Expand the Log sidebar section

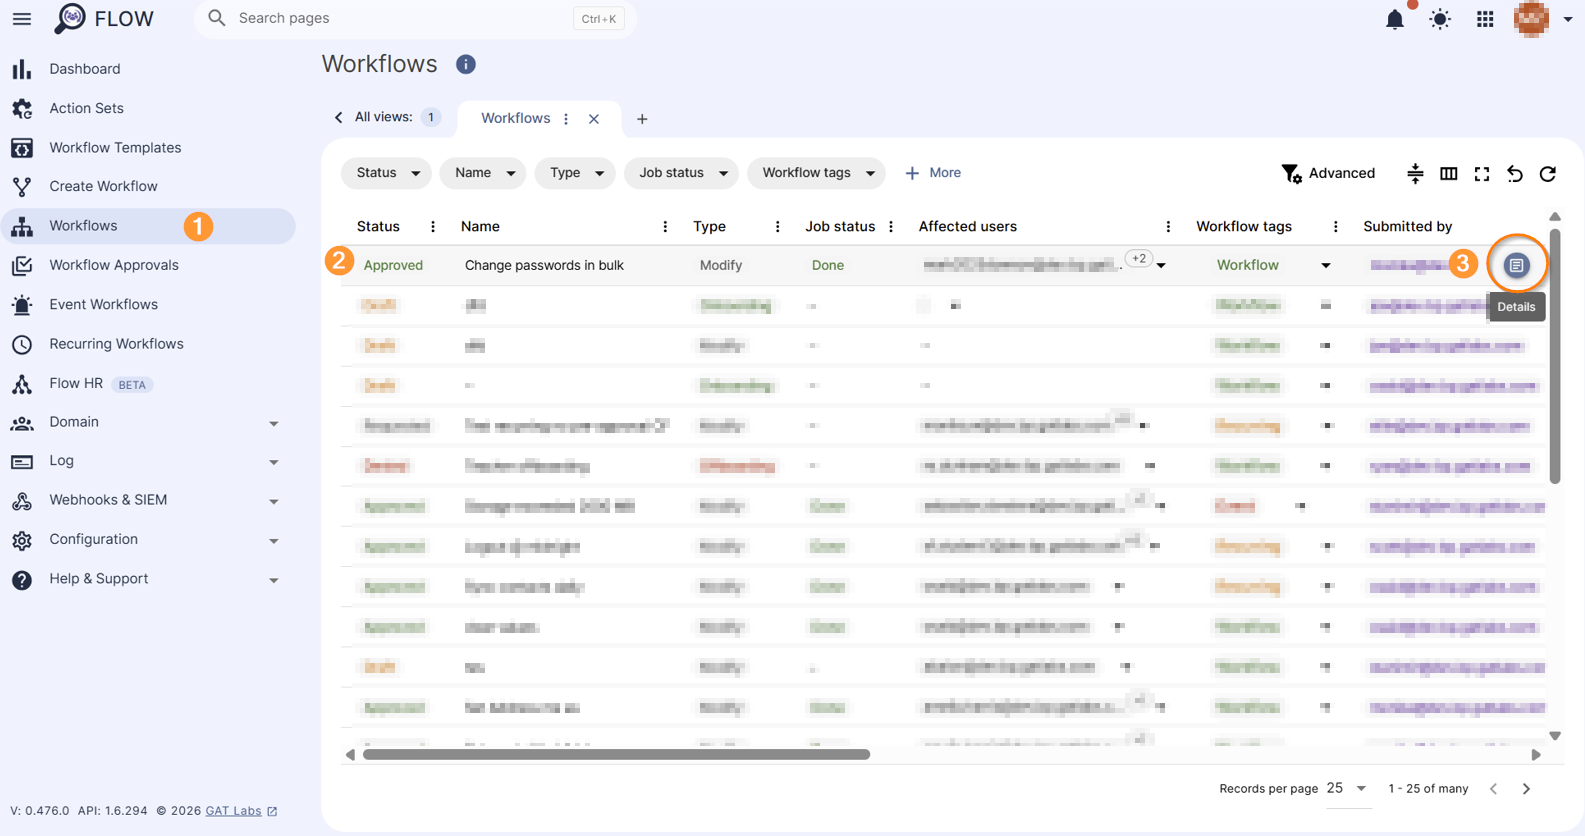pos(148,461)
